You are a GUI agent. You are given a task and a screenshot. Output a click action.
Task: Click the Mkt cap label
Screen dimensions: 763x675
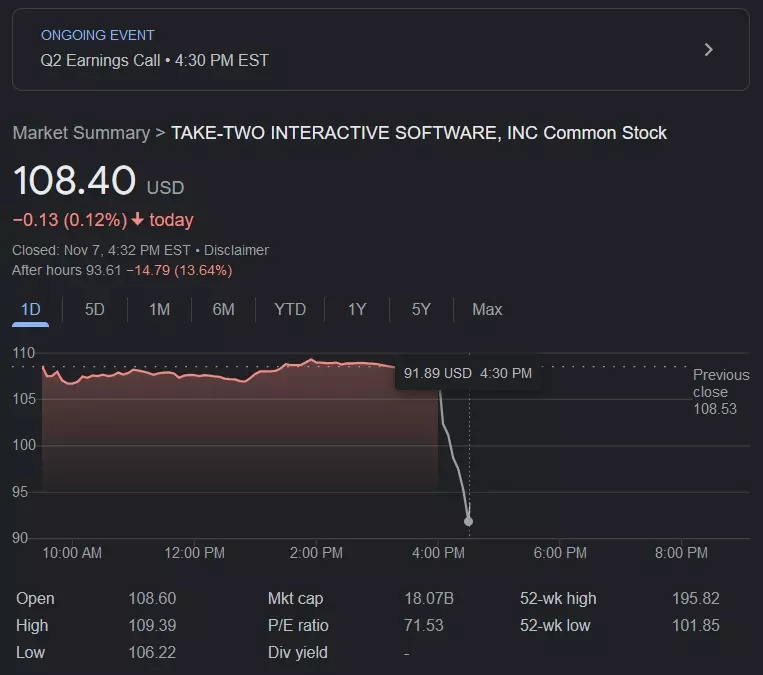pyautogui.click(x=295, y=599)
